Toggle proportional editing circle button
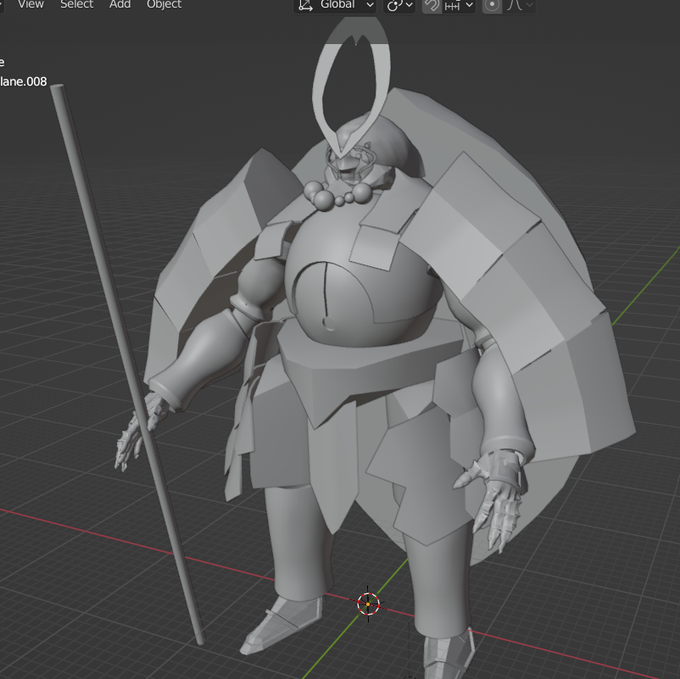The height and width of the screenshot is (679, 680). 492,5
